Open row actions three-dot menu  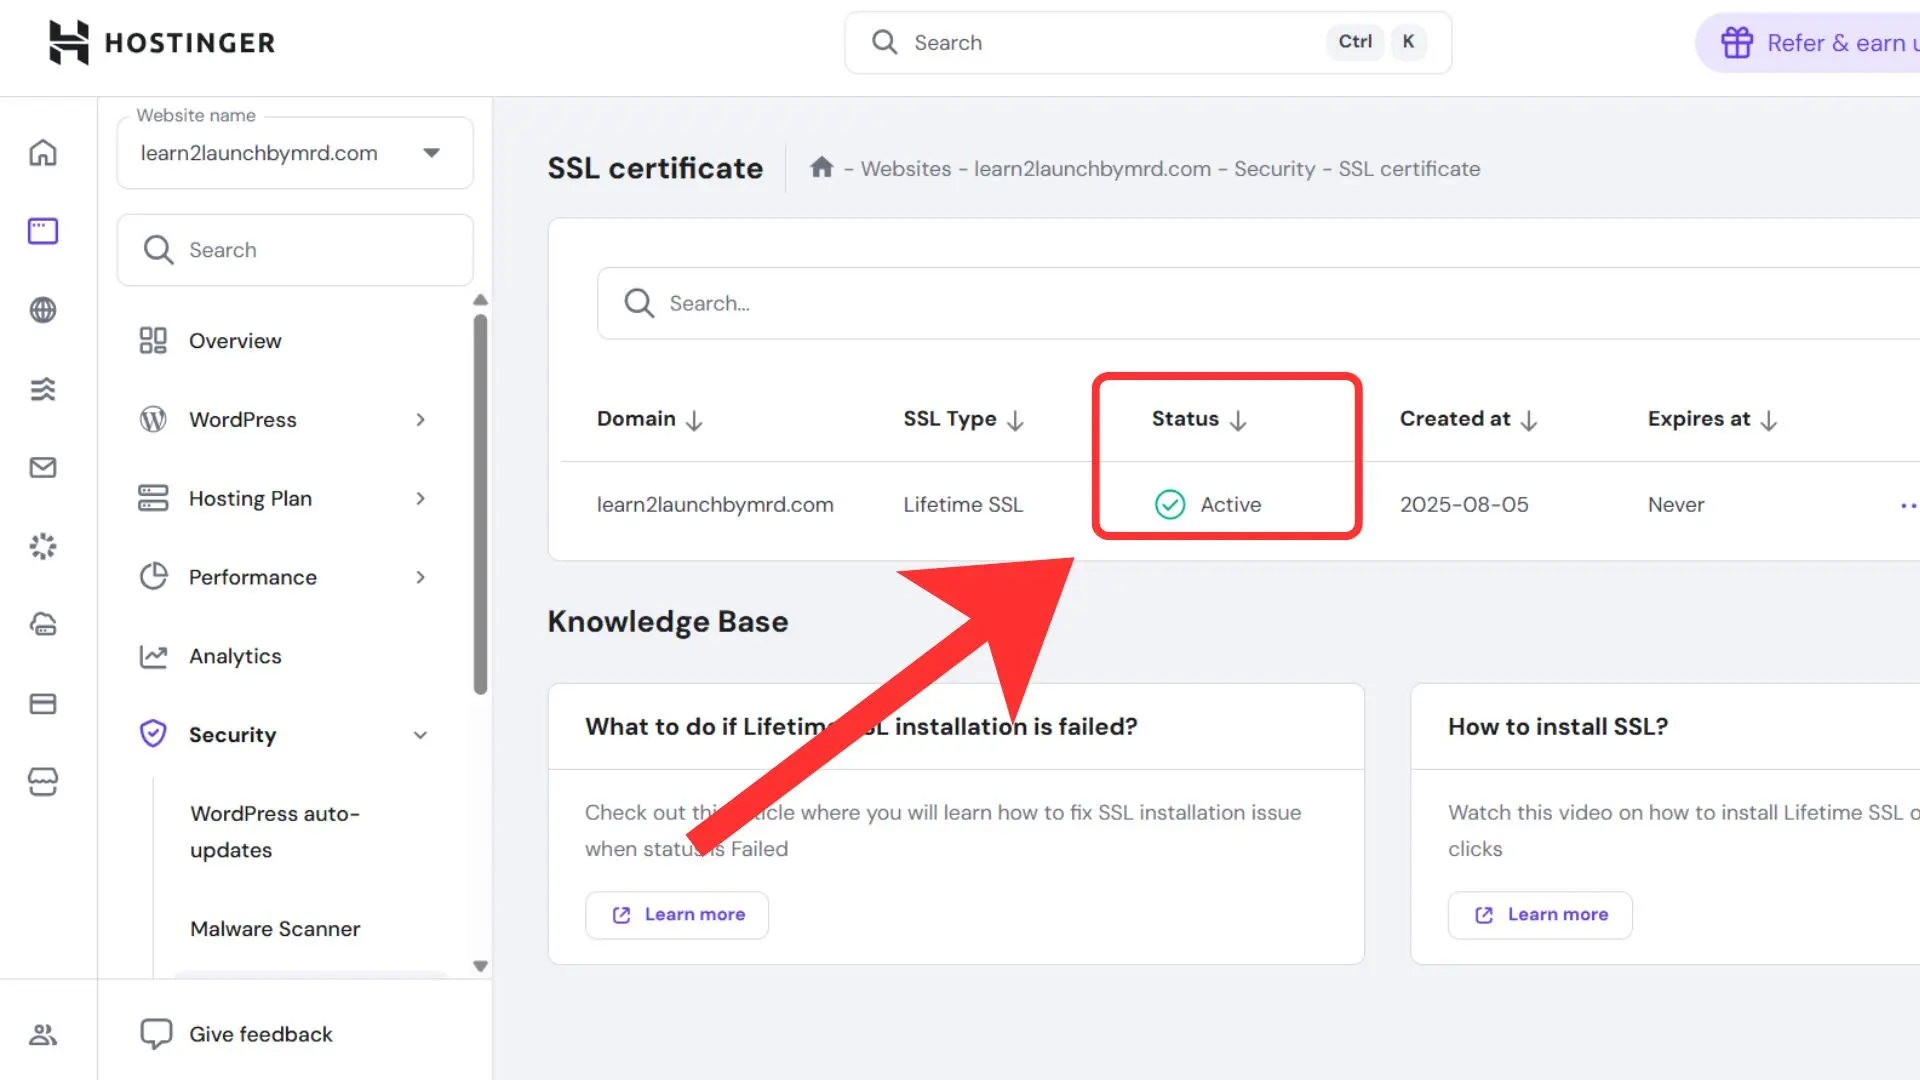point(1908,505)
